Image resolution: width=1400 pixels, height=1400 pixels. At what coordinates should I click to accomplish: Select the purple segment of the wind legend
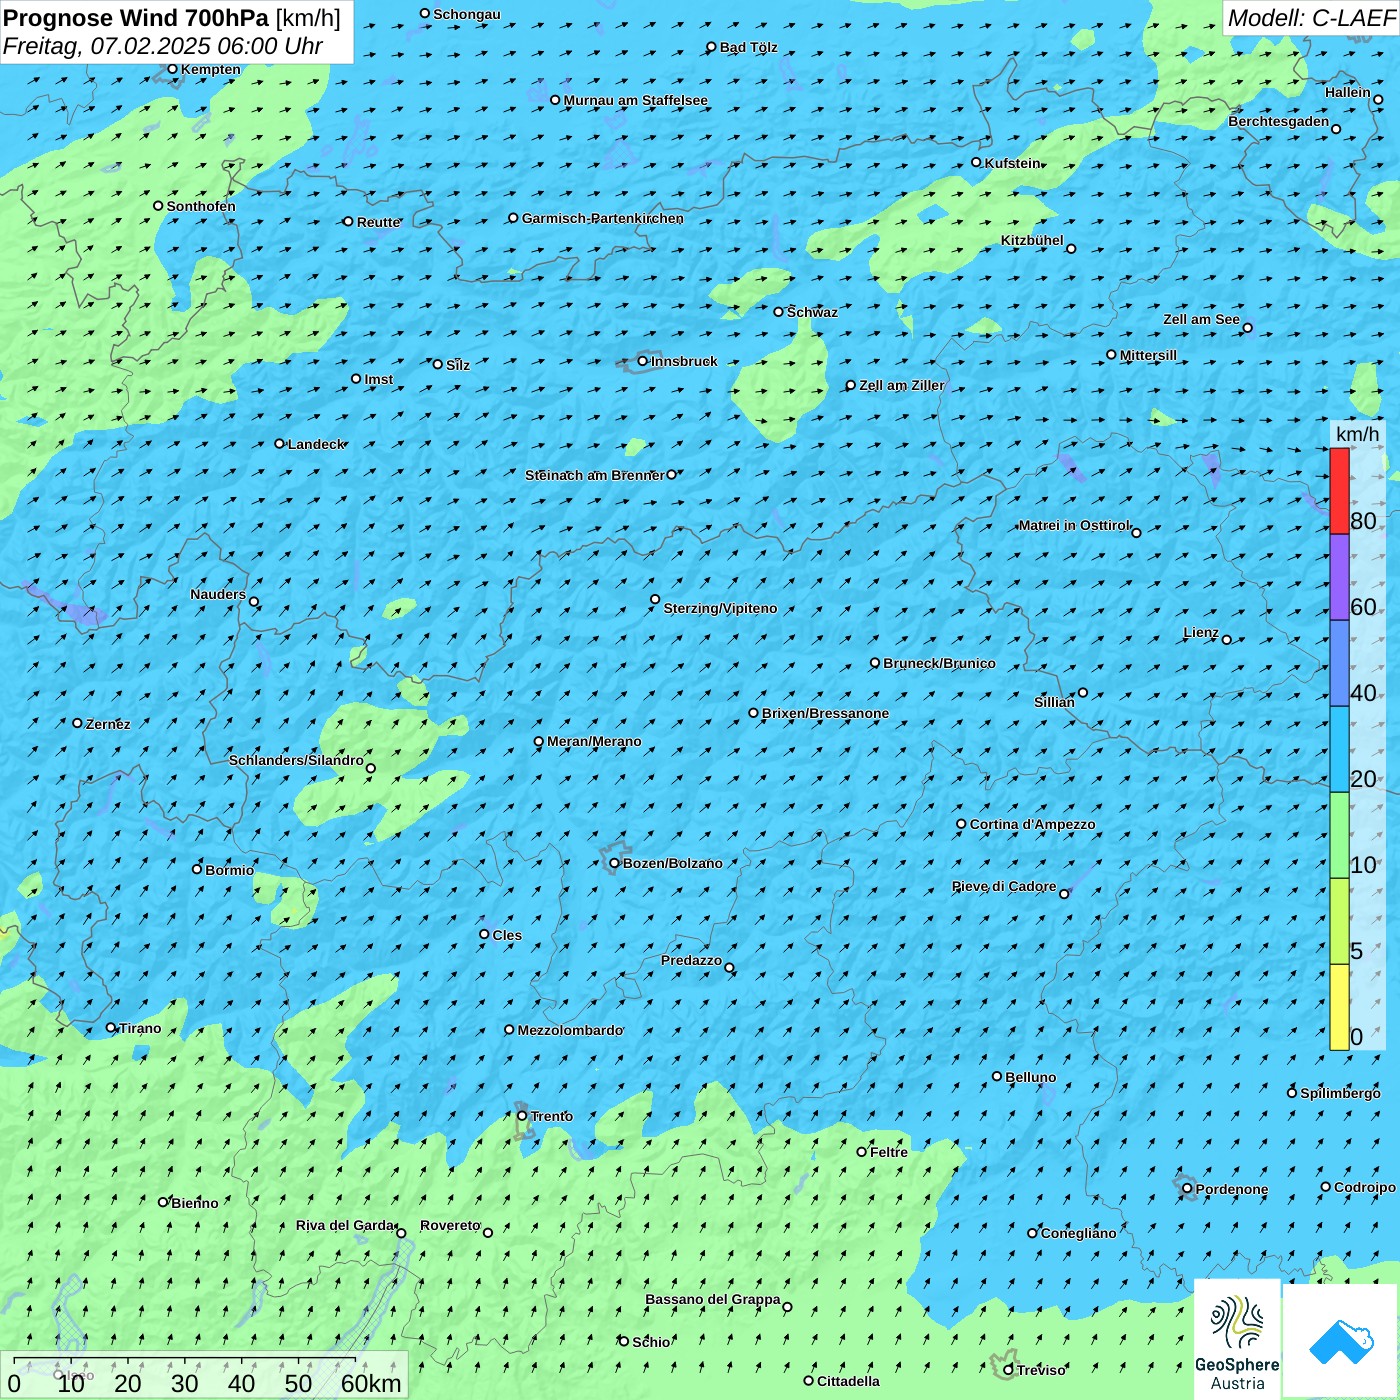pos(1339,577)
